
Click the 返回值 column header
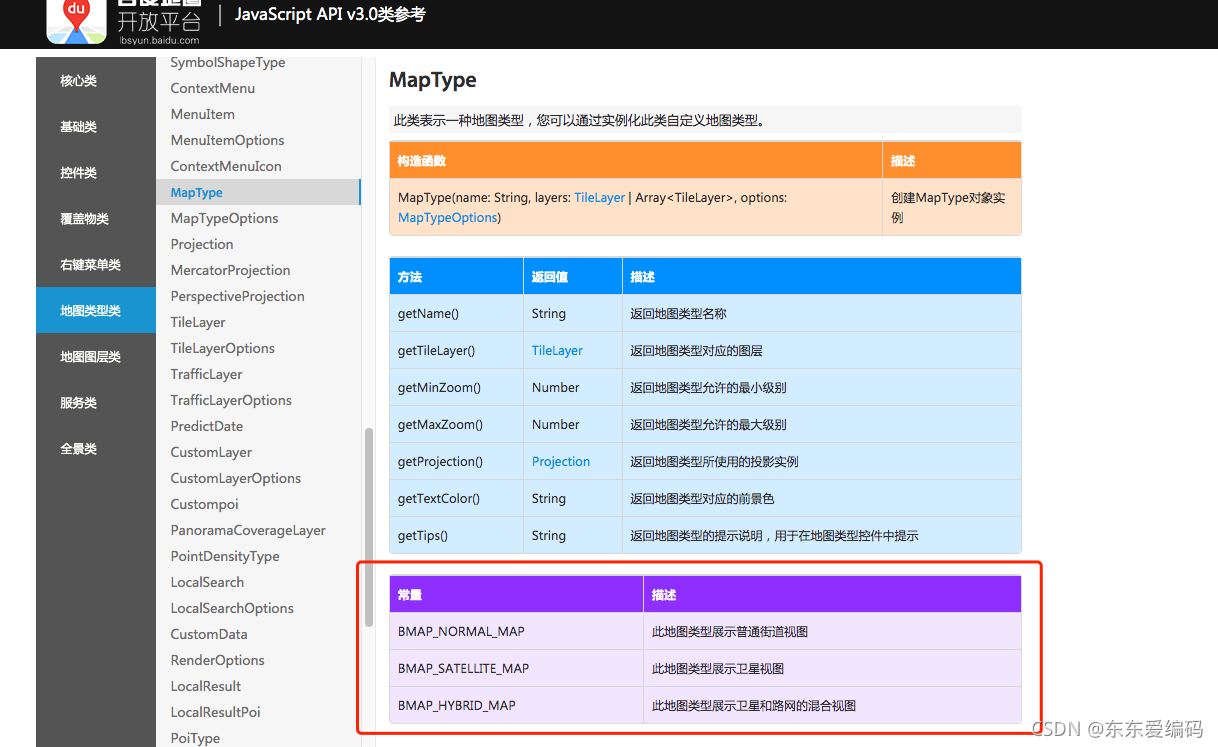click(x=573, y=276)
